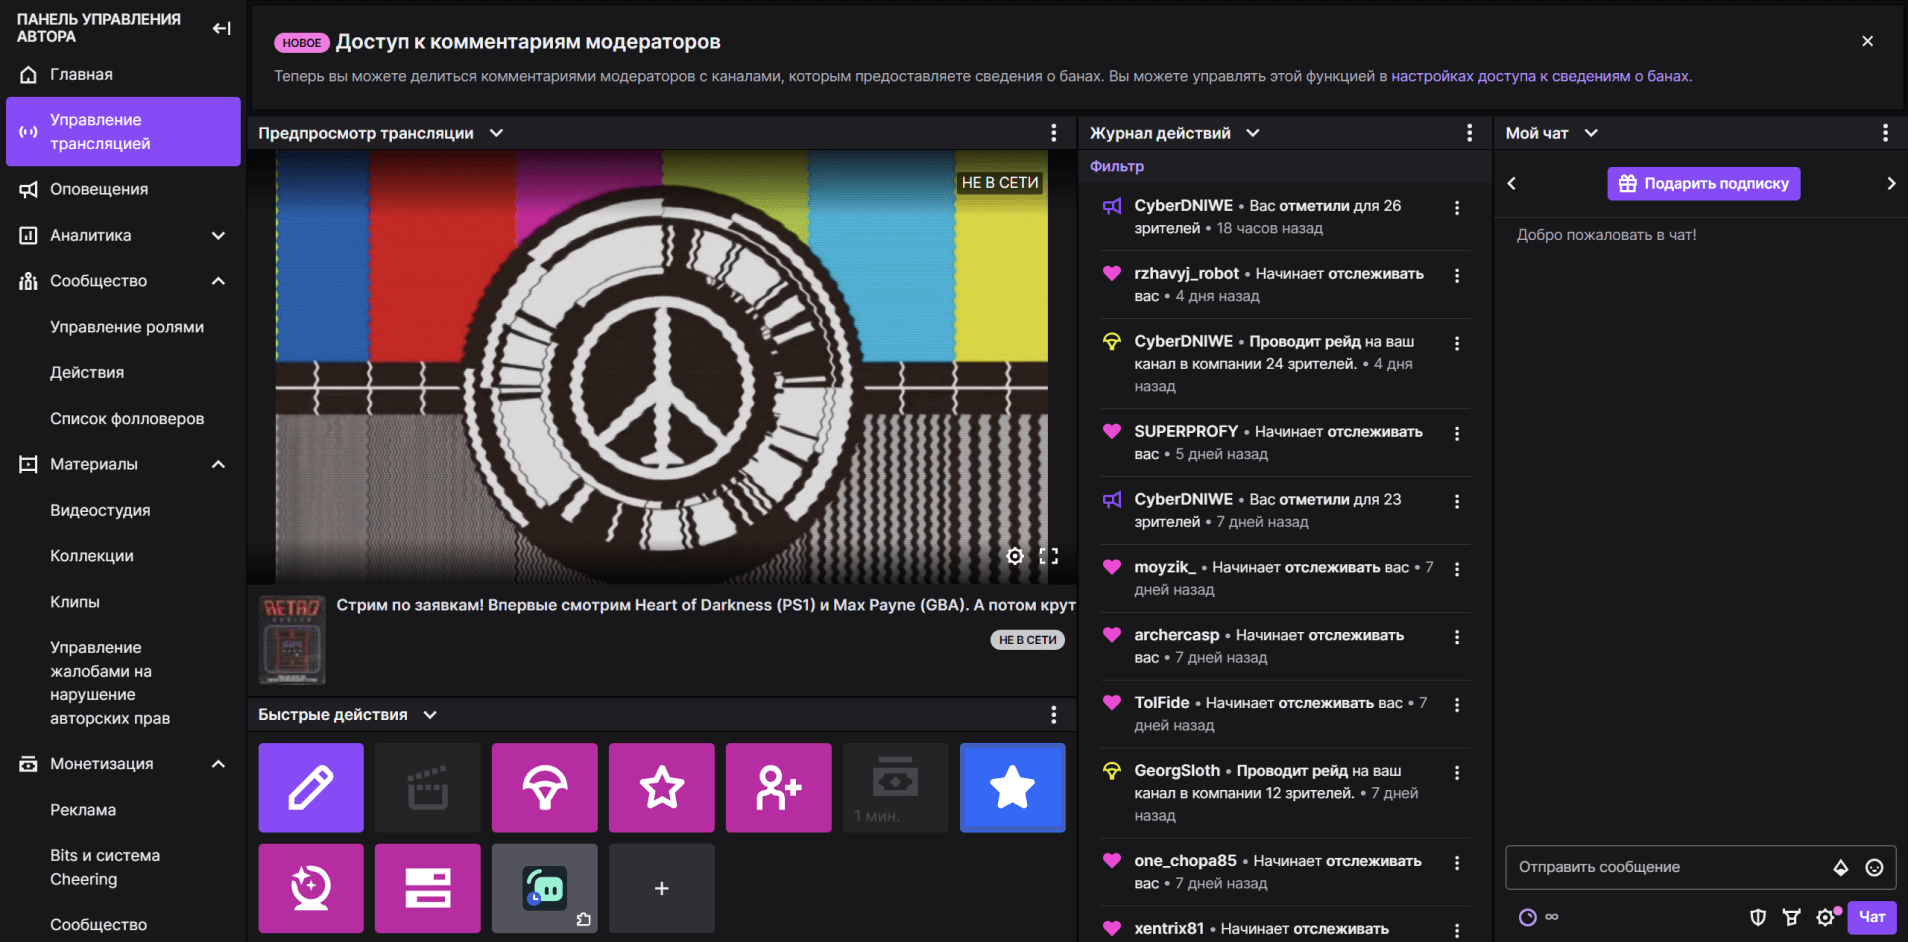Collapse the creator dashboard sidebar

pos(222,28)
